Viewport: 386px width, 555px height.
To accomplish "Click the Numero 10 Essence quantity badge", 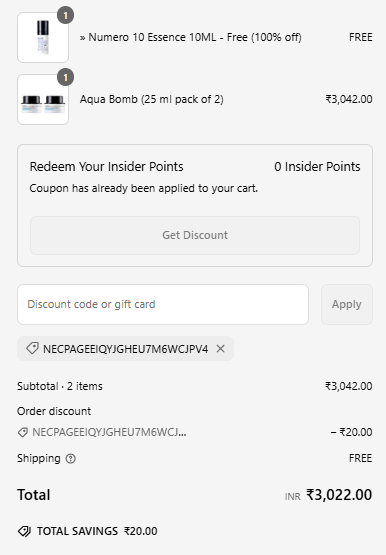I will [x=65, y=16].
